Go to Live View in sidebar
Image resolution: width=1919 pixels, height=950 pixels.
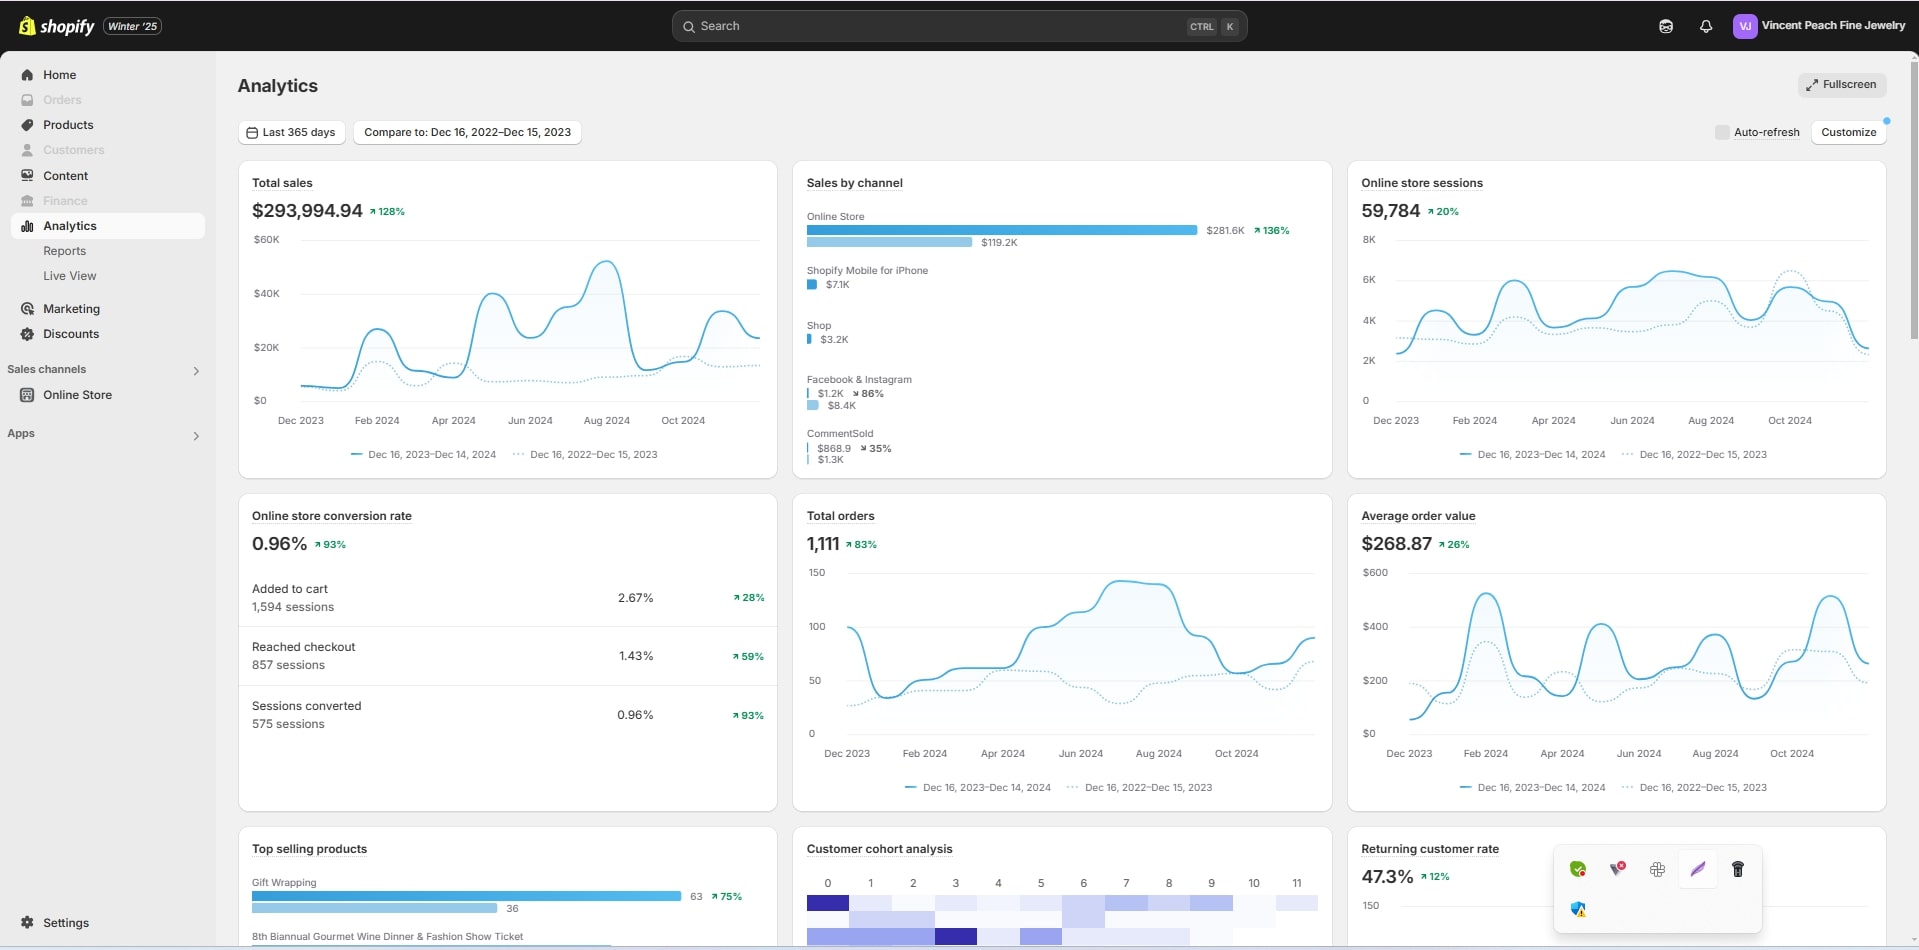pos(69,276)
